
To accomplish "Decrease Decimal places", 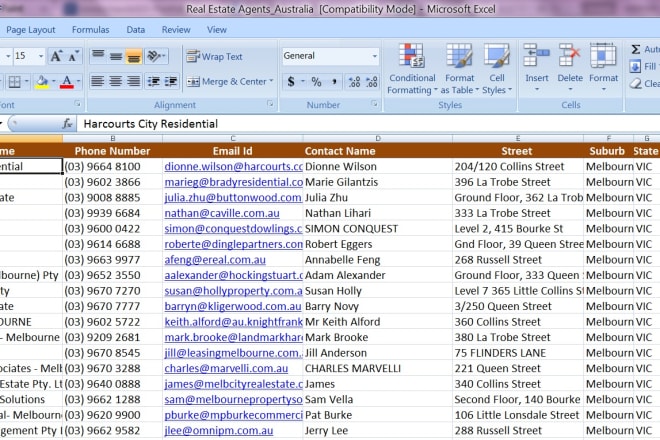I will click(x=372, y=81).
